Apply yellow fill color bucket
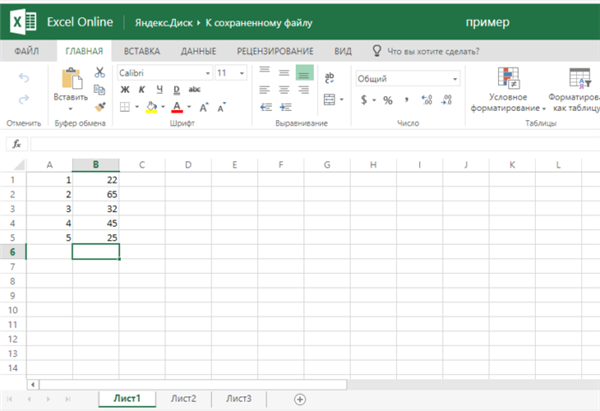 (151, 107)
